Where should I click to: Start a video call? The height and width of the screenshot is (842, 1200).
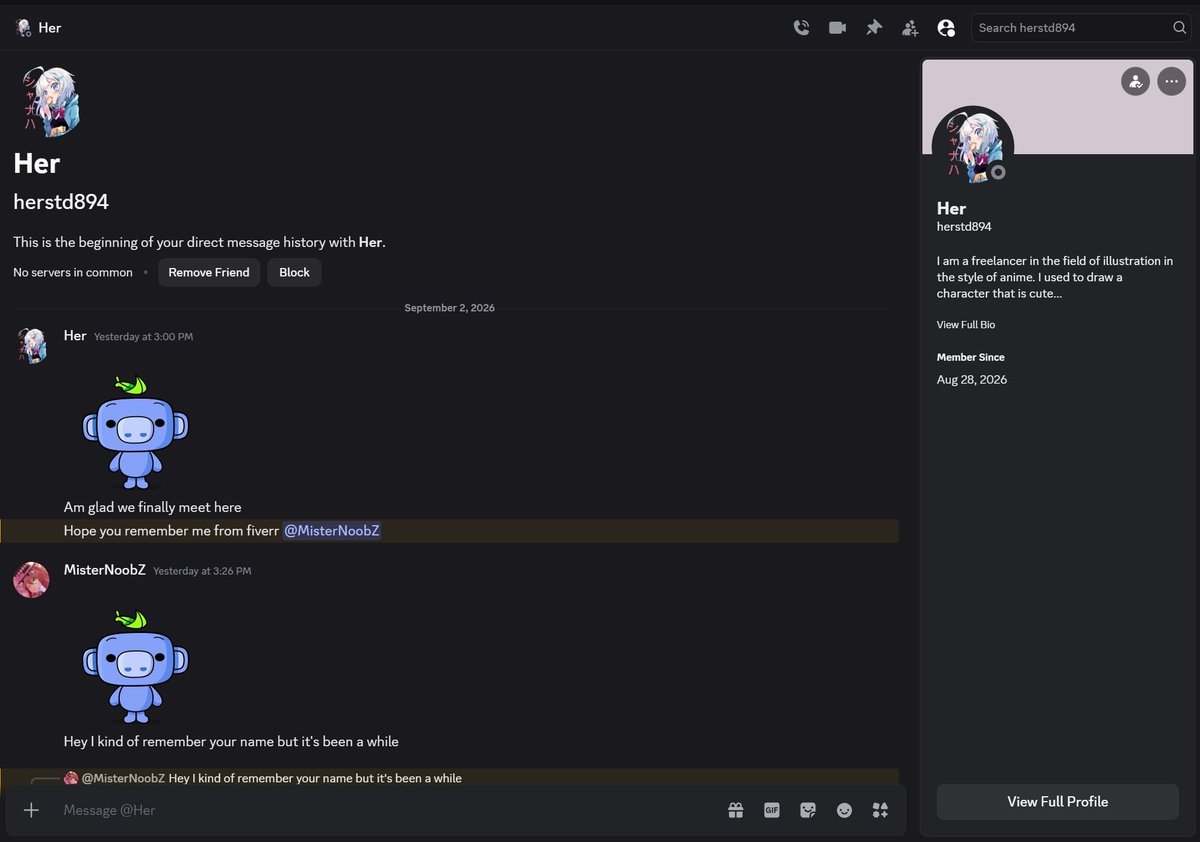(837, 28)
